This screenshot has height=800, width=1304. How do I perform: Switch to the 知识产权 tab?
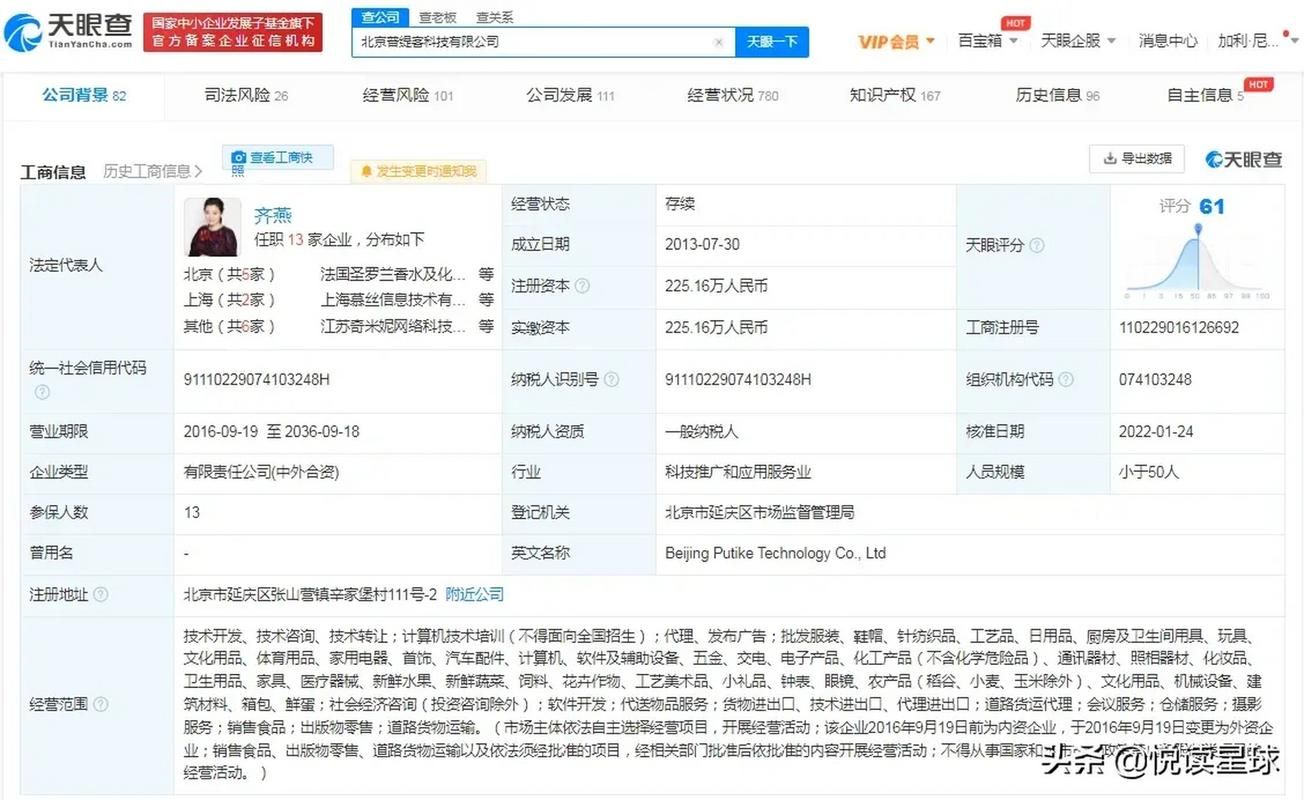(x=895, y=95)
